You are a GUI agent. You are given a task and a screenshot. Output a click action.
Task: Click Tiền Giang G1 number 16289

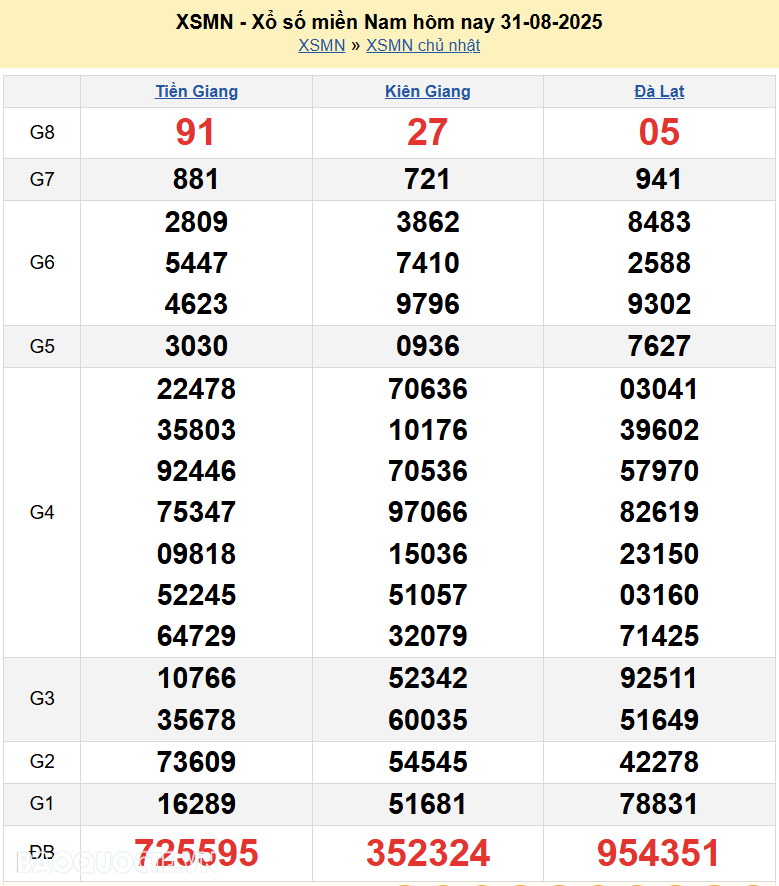(x=196, y=804)
